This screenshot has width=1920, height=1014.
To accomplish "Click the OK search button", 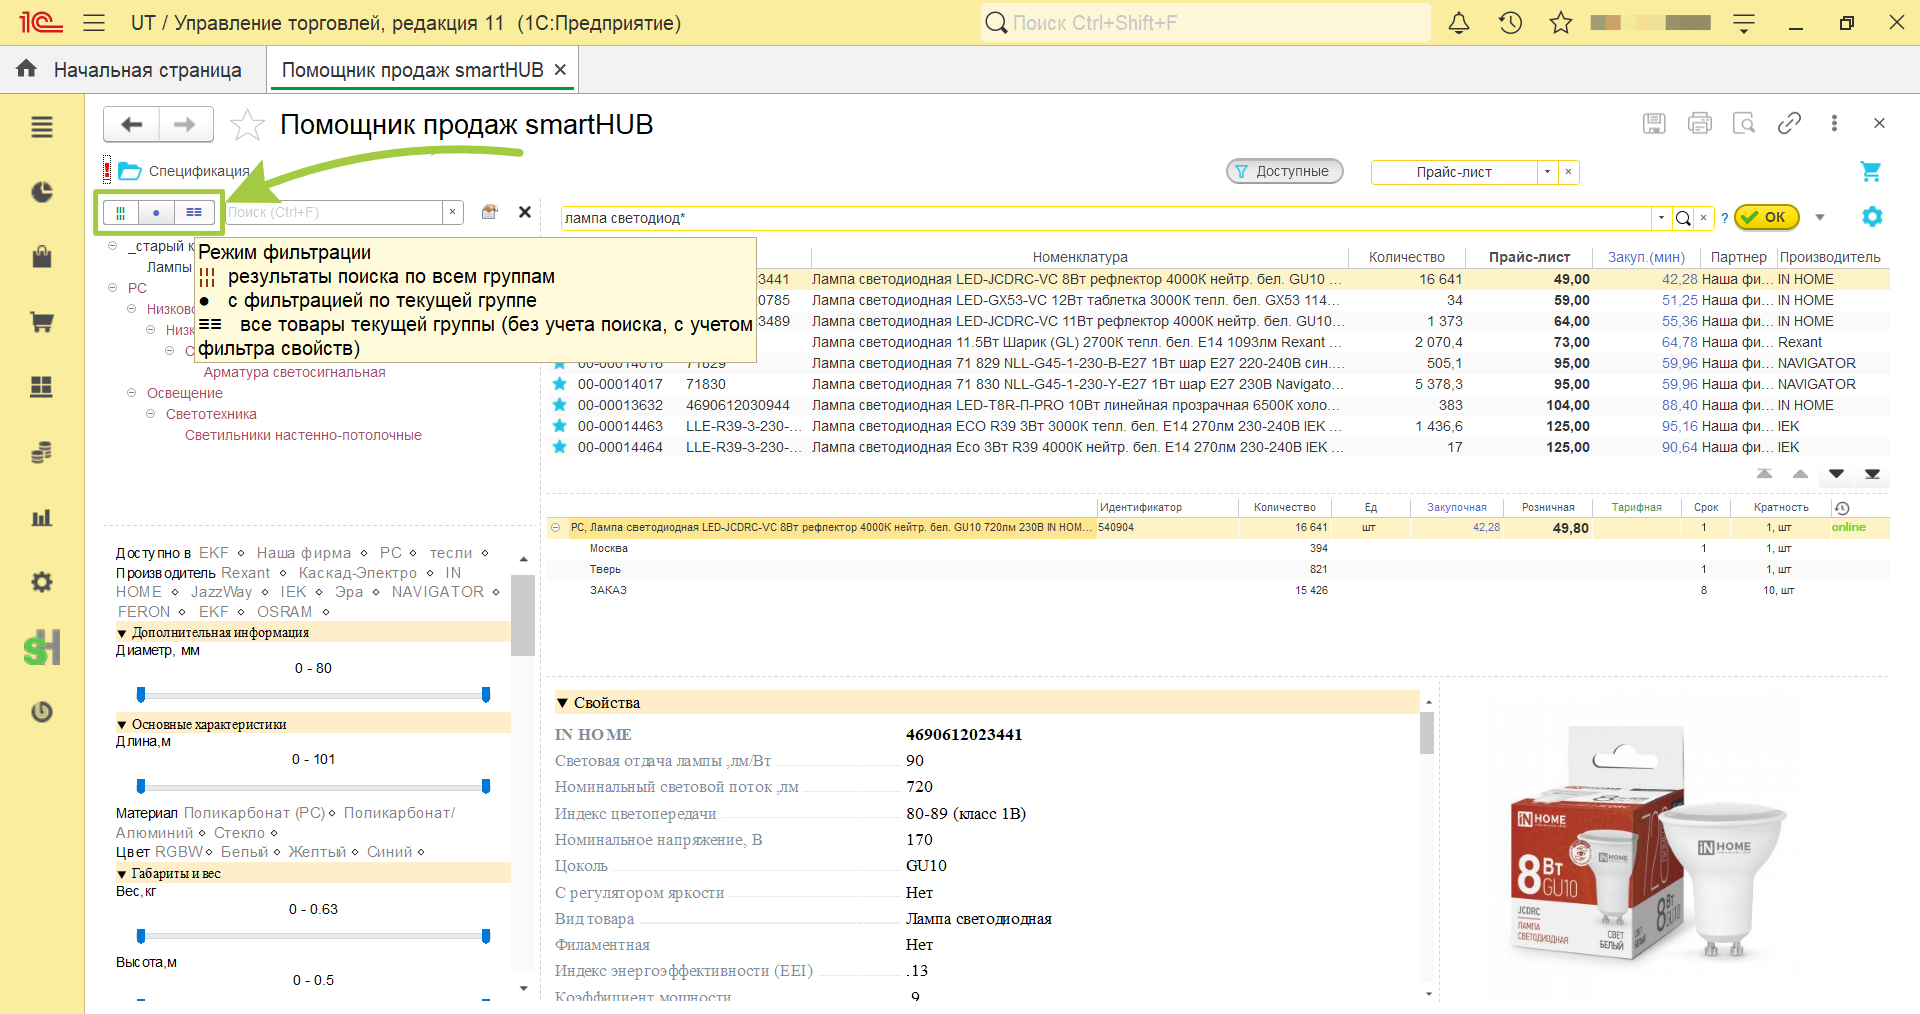I will pyautogui.click(x=1766, y=217).
